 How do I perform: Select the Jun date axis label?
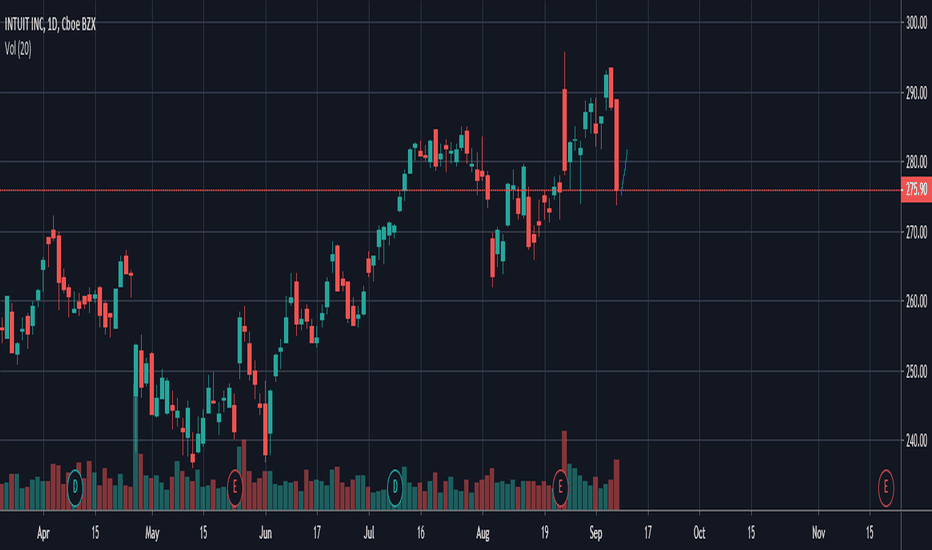pyautogui.click(x=265, y=533)
